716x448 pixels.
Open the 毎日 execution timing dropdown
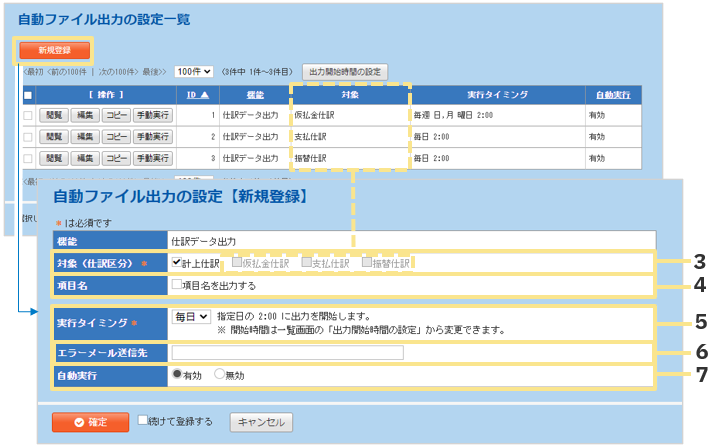click(191, 316)
